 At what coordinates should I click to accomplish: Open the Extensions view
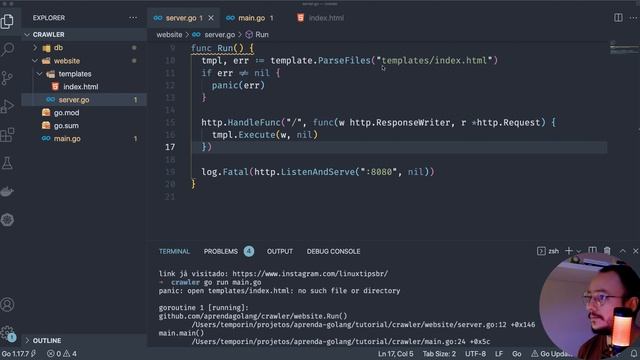7,135
